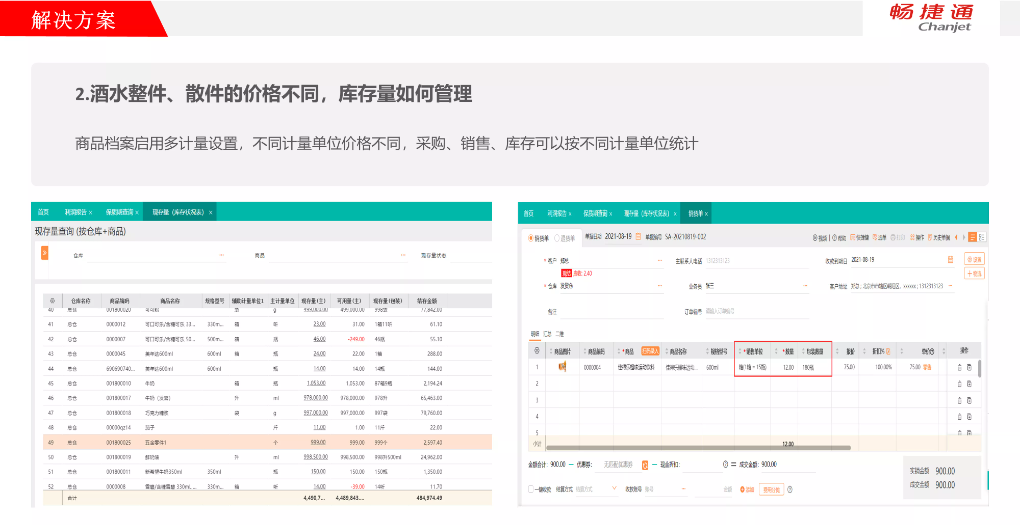Viewport: 1020px width, 525px height.
Task: Switch to the alternate layout view icon beside the orange one
Action: (x=982, y=237)
